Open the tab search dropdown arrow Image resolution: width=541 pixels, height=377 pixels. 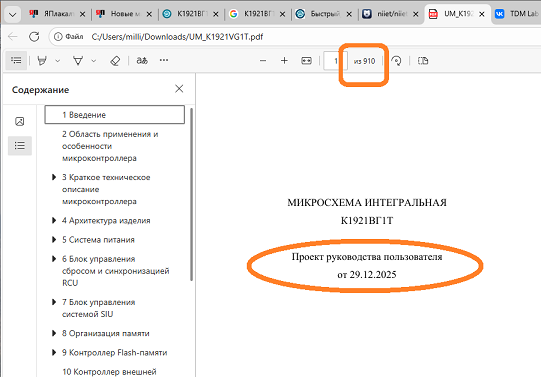12,14
